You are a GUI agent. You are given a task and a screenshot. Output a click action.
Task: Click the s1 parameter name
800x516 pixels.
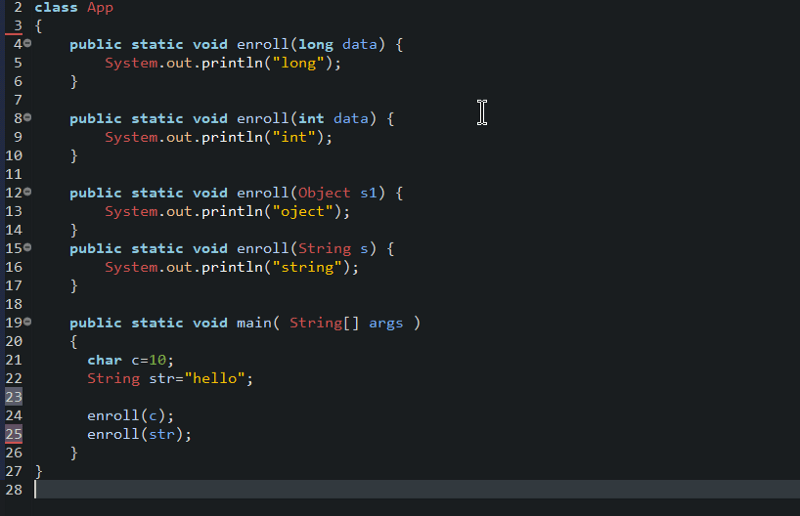[368, 193]
